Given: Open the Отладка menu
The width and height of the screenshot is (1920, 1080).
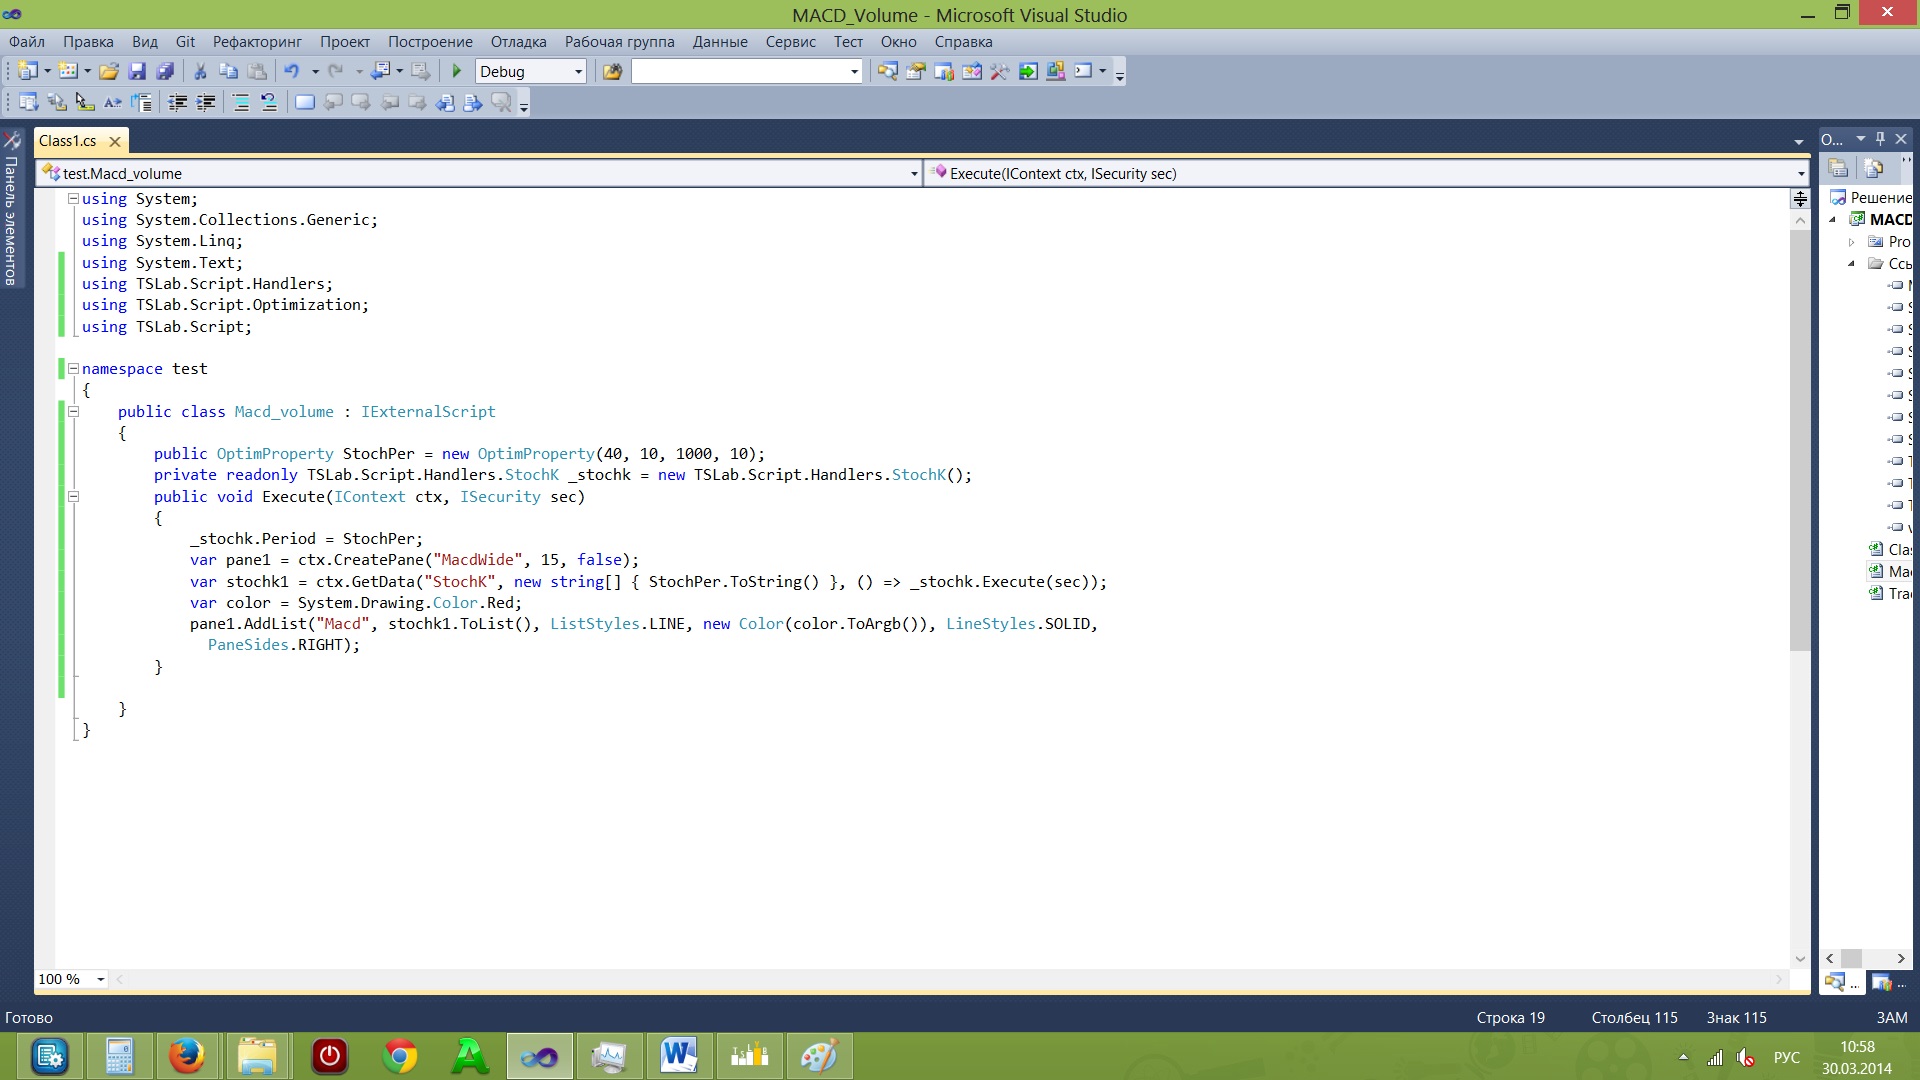Looking at the screenshot, I should point(518,42).
